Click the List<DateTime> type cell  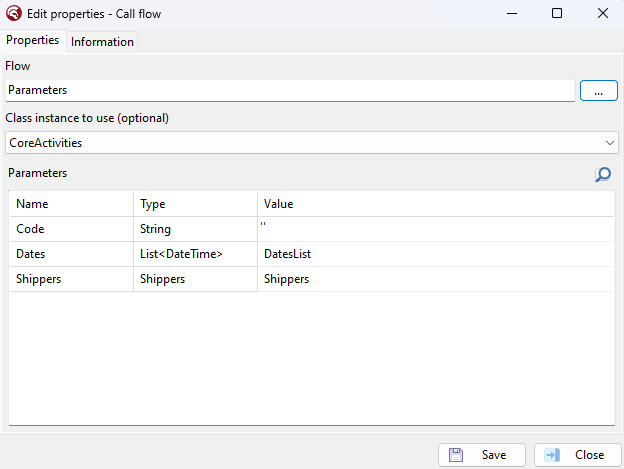point(195,254)
